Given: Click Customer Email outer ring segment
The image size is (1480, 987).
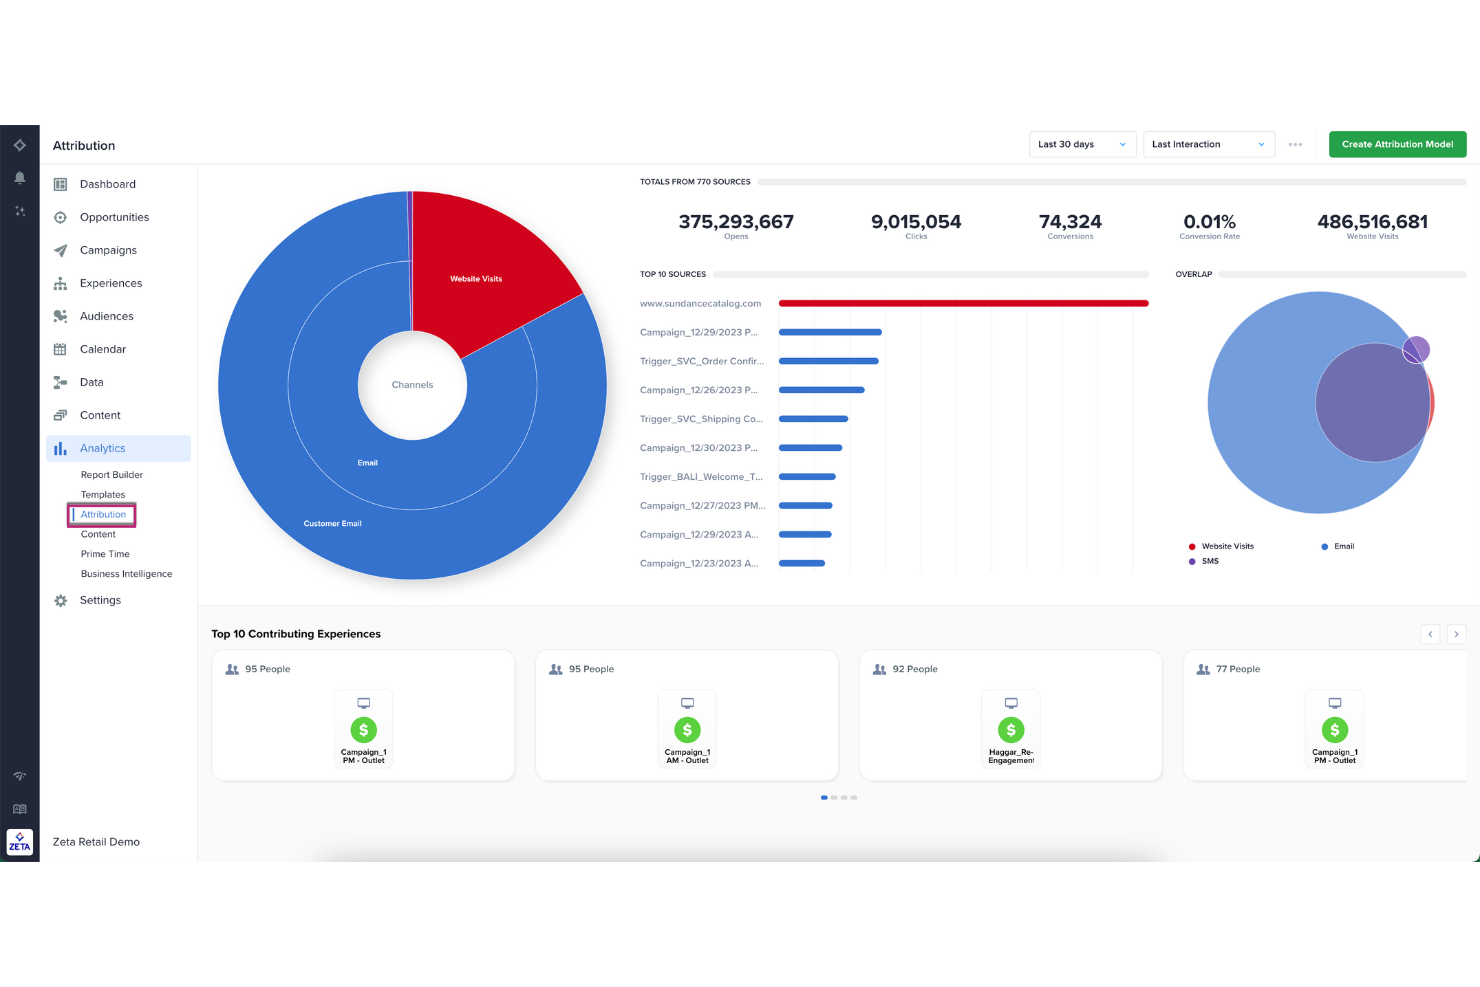Looking at the screenshot, I should point(333,523).
